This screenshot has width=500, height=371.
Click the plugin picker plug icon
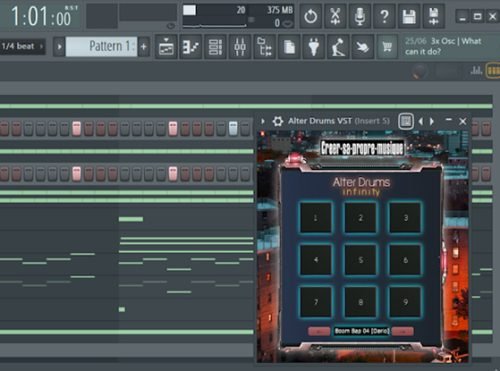pyautogui.click(x=314, y=47)
